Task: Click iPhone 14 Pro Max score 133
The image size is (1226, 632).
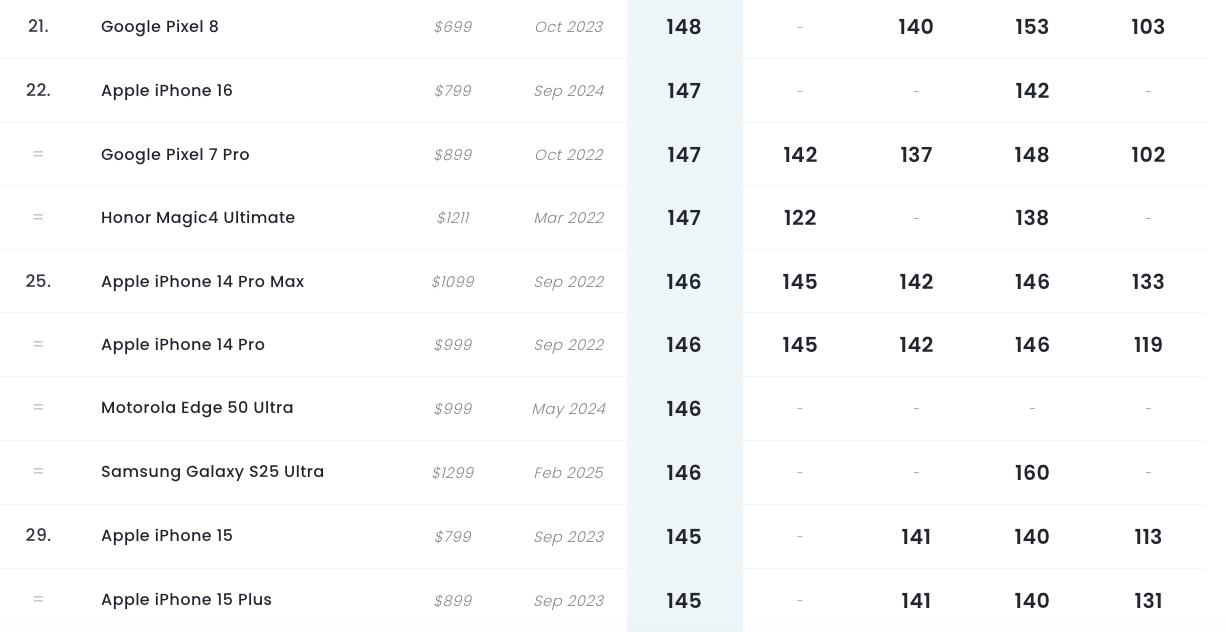Action: pyautogui.click(x=1148, y=282)
